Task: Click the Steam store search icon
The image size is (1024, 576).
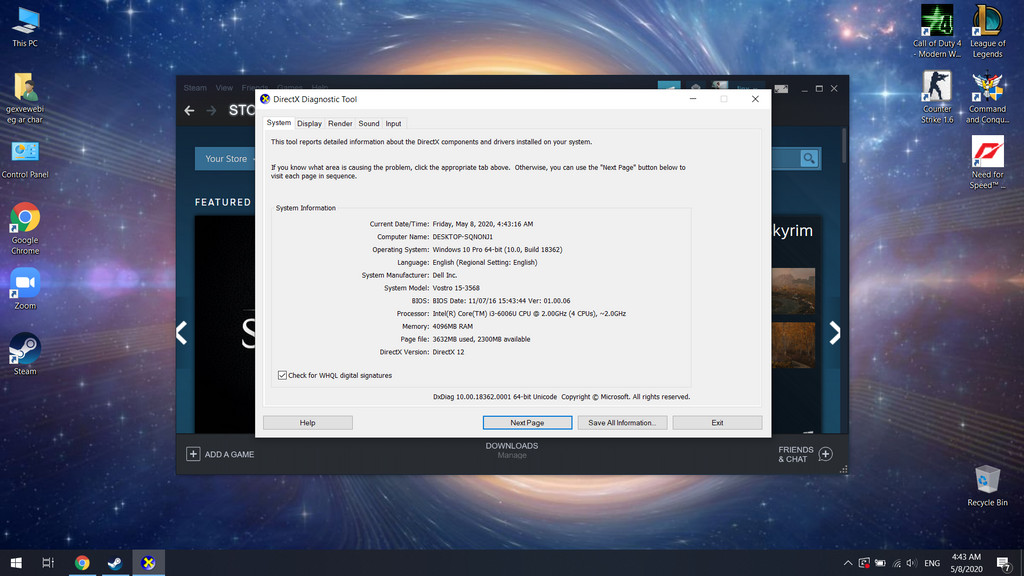Action: [808, 158]
